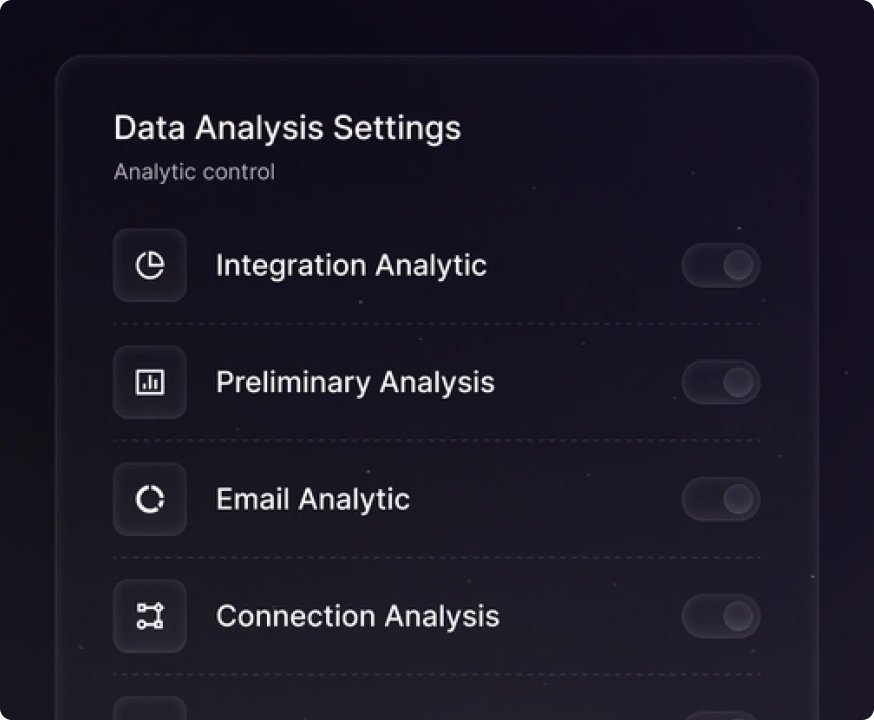The image size is (874, 720).
Task: Click the dashed divider under Preliminary Analysis
Action: click(436, 441)
